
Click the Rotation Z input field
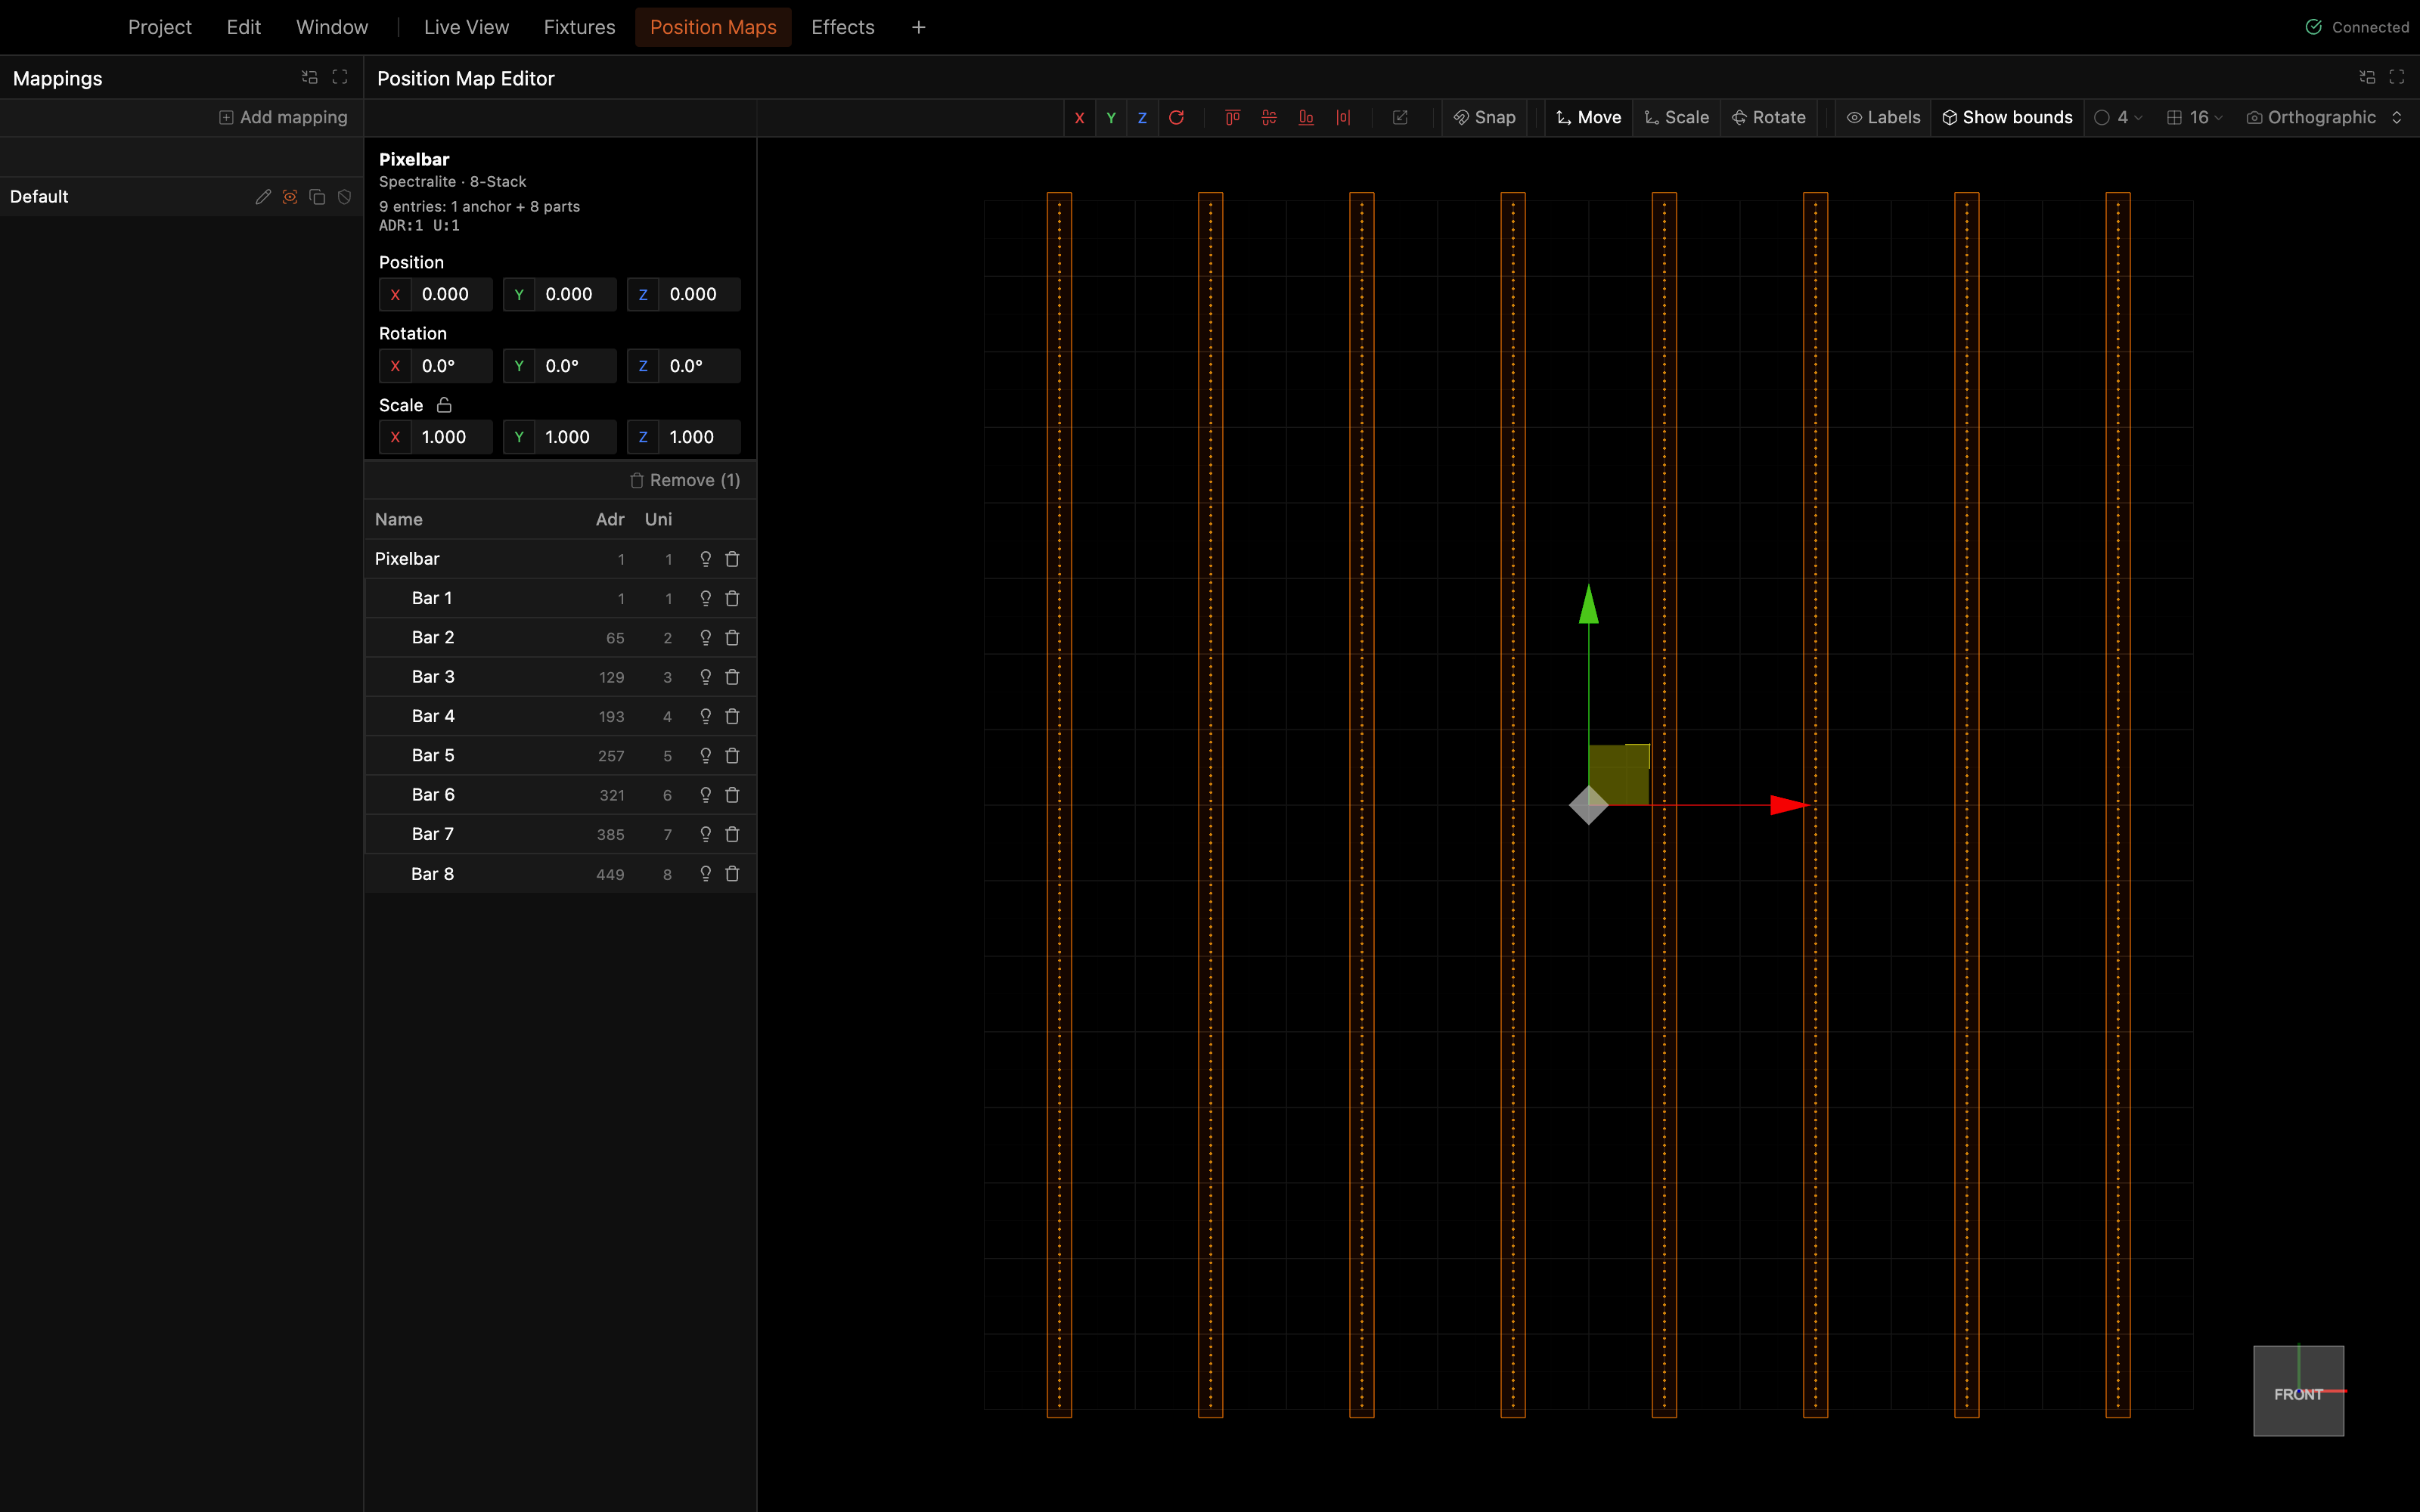tap(683, 366)
